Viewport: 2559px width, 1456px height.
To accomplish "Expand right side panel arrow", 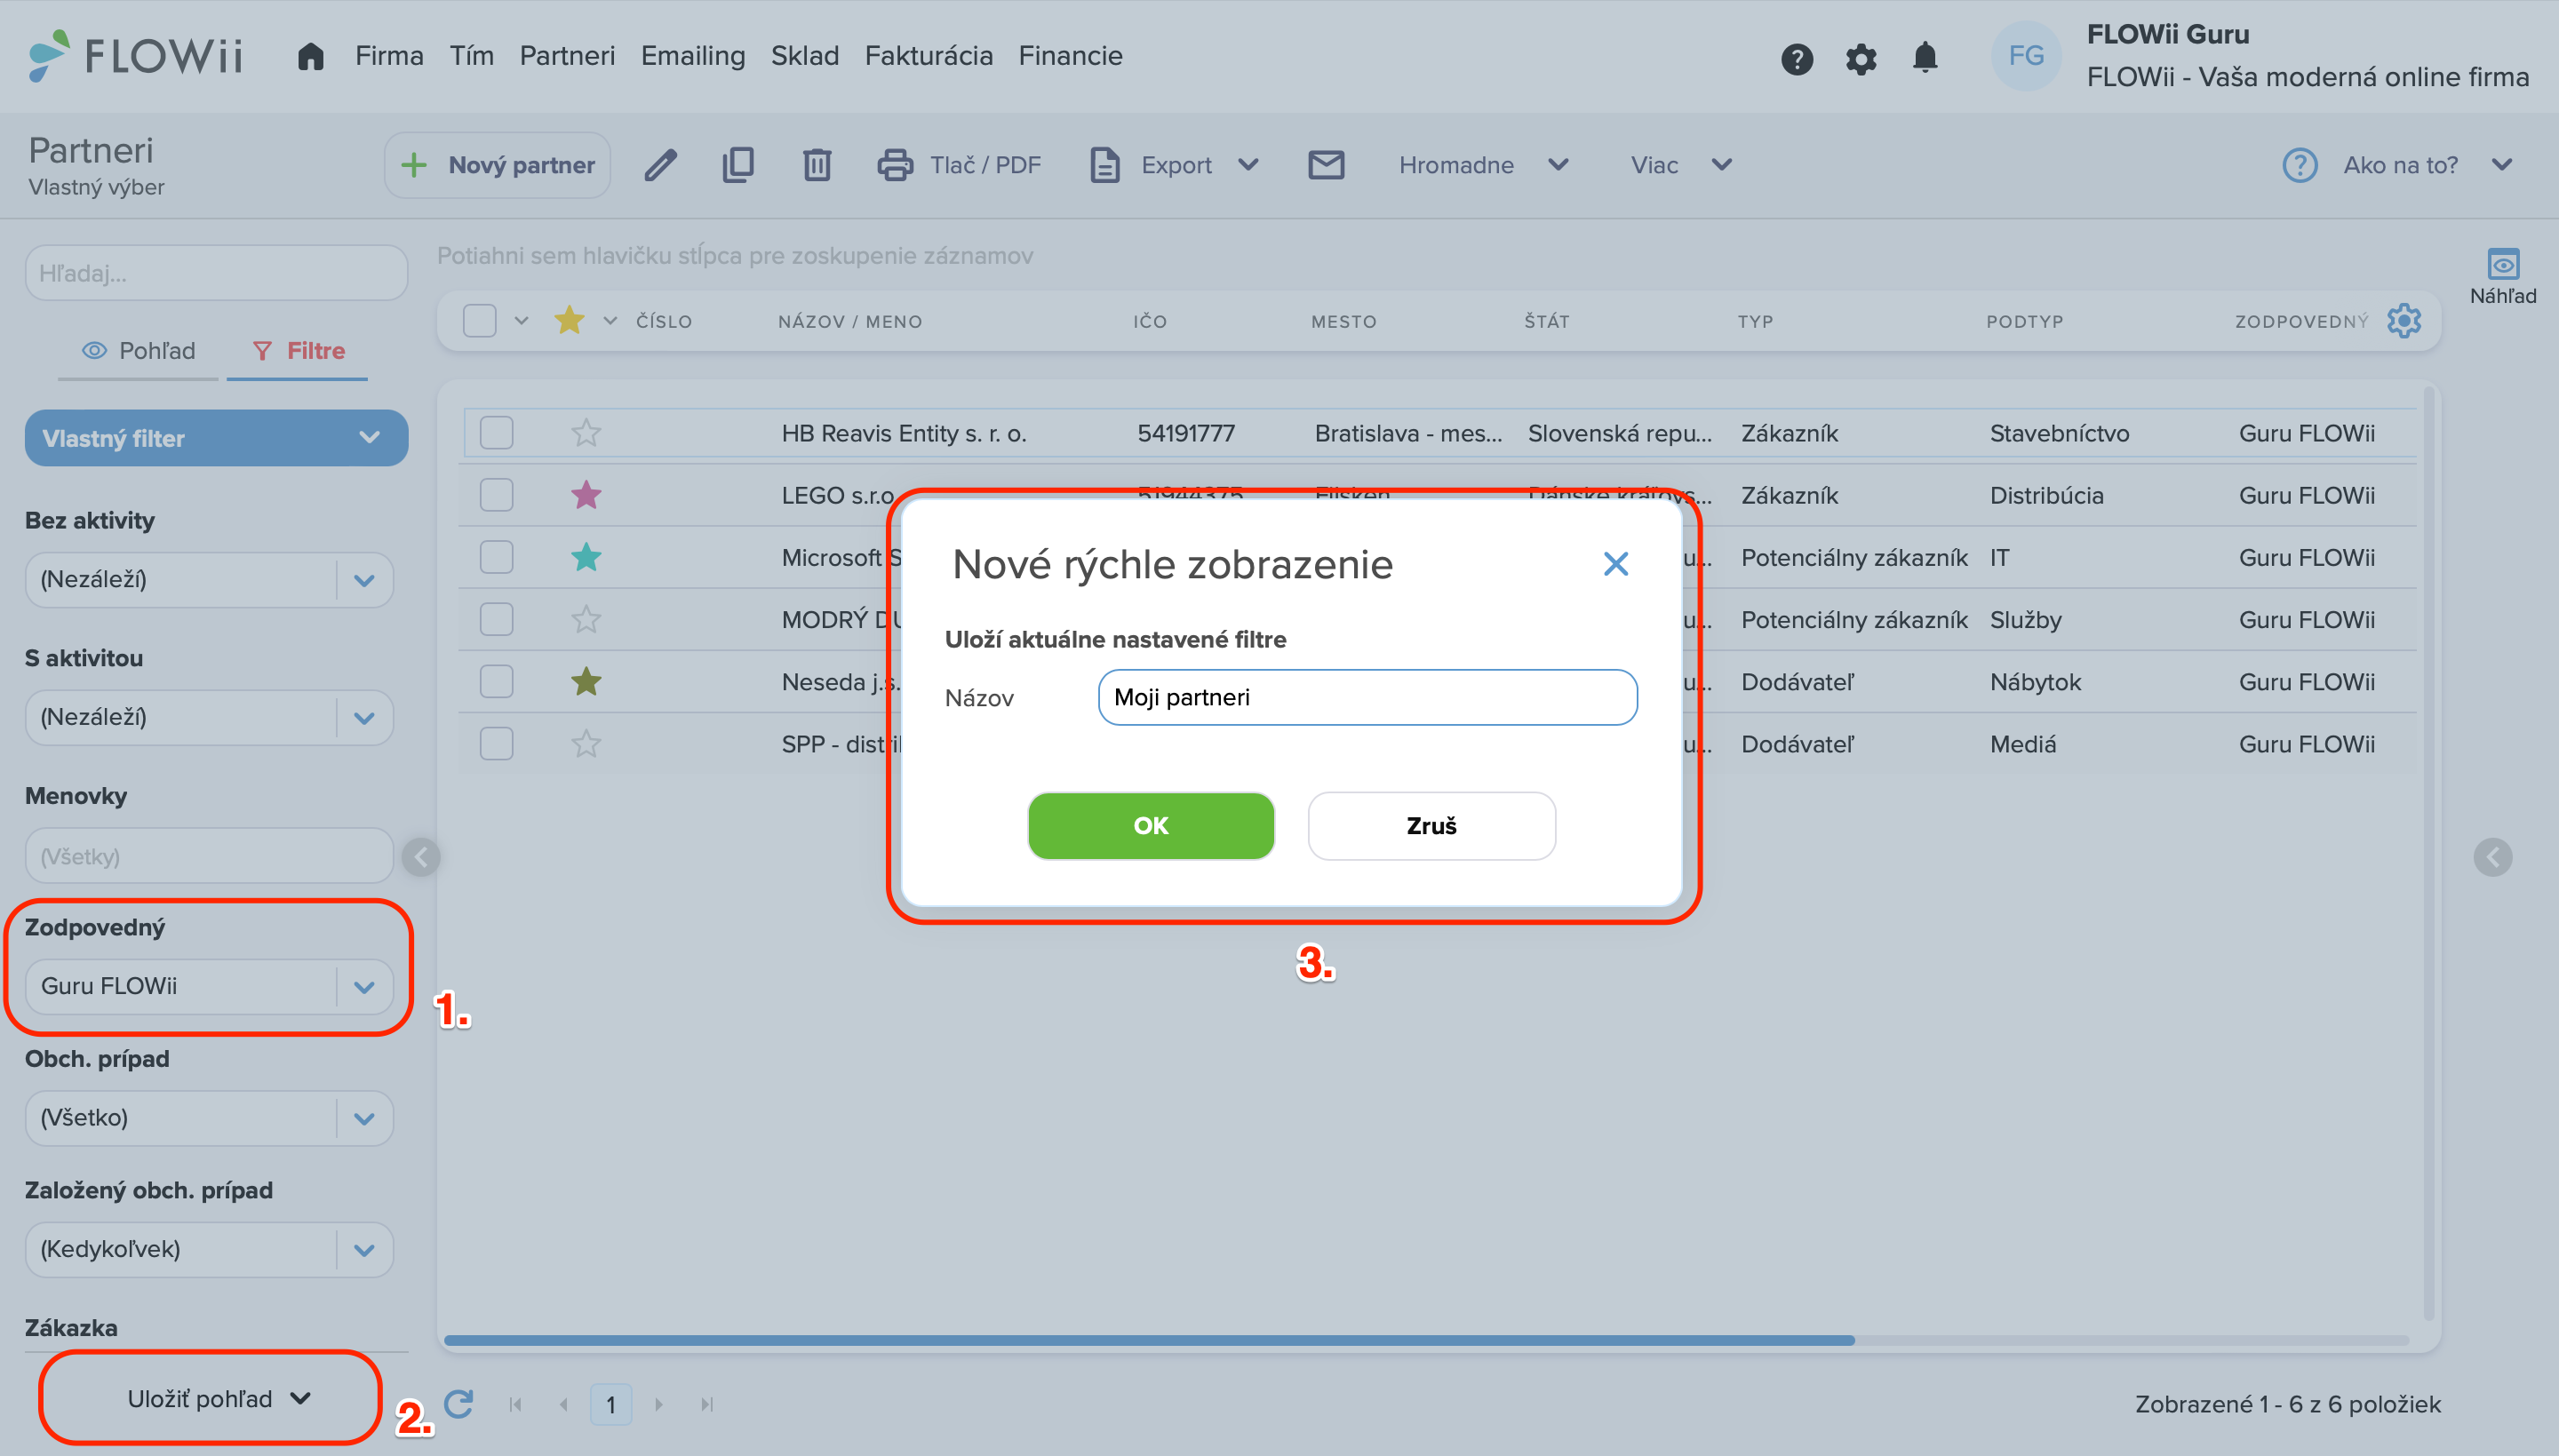I will tap(2492, 857).
